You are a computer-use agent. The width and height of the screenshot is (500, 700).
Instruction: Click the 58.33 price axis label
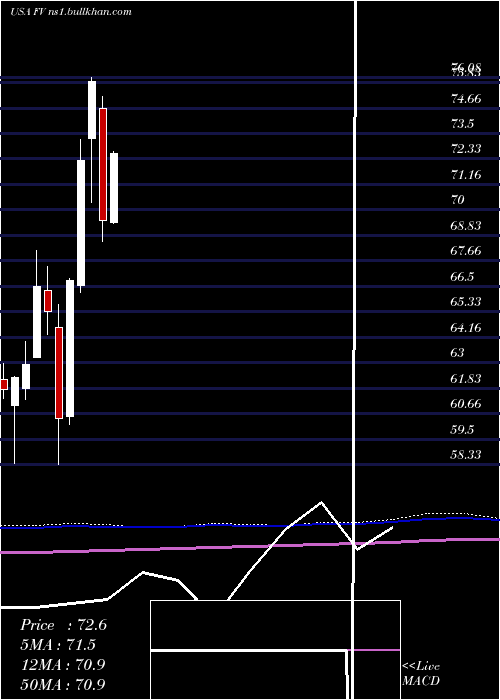coord(466,454)
